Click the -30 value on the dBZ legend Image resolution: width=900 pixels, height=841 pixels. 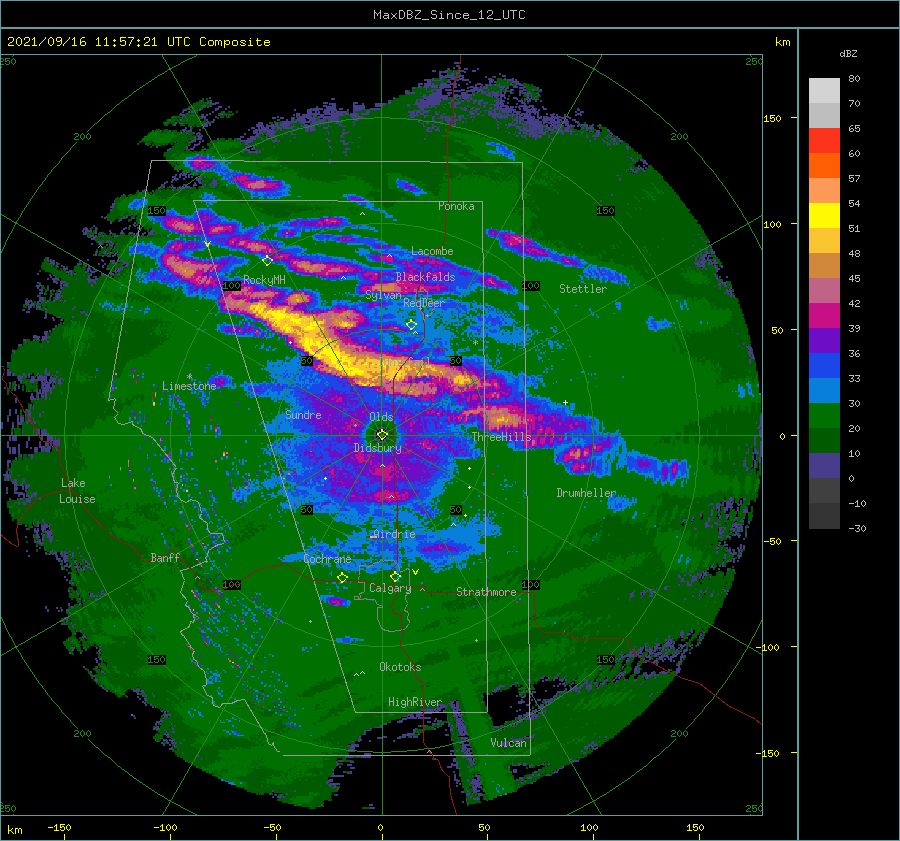[x=858, y=529]
